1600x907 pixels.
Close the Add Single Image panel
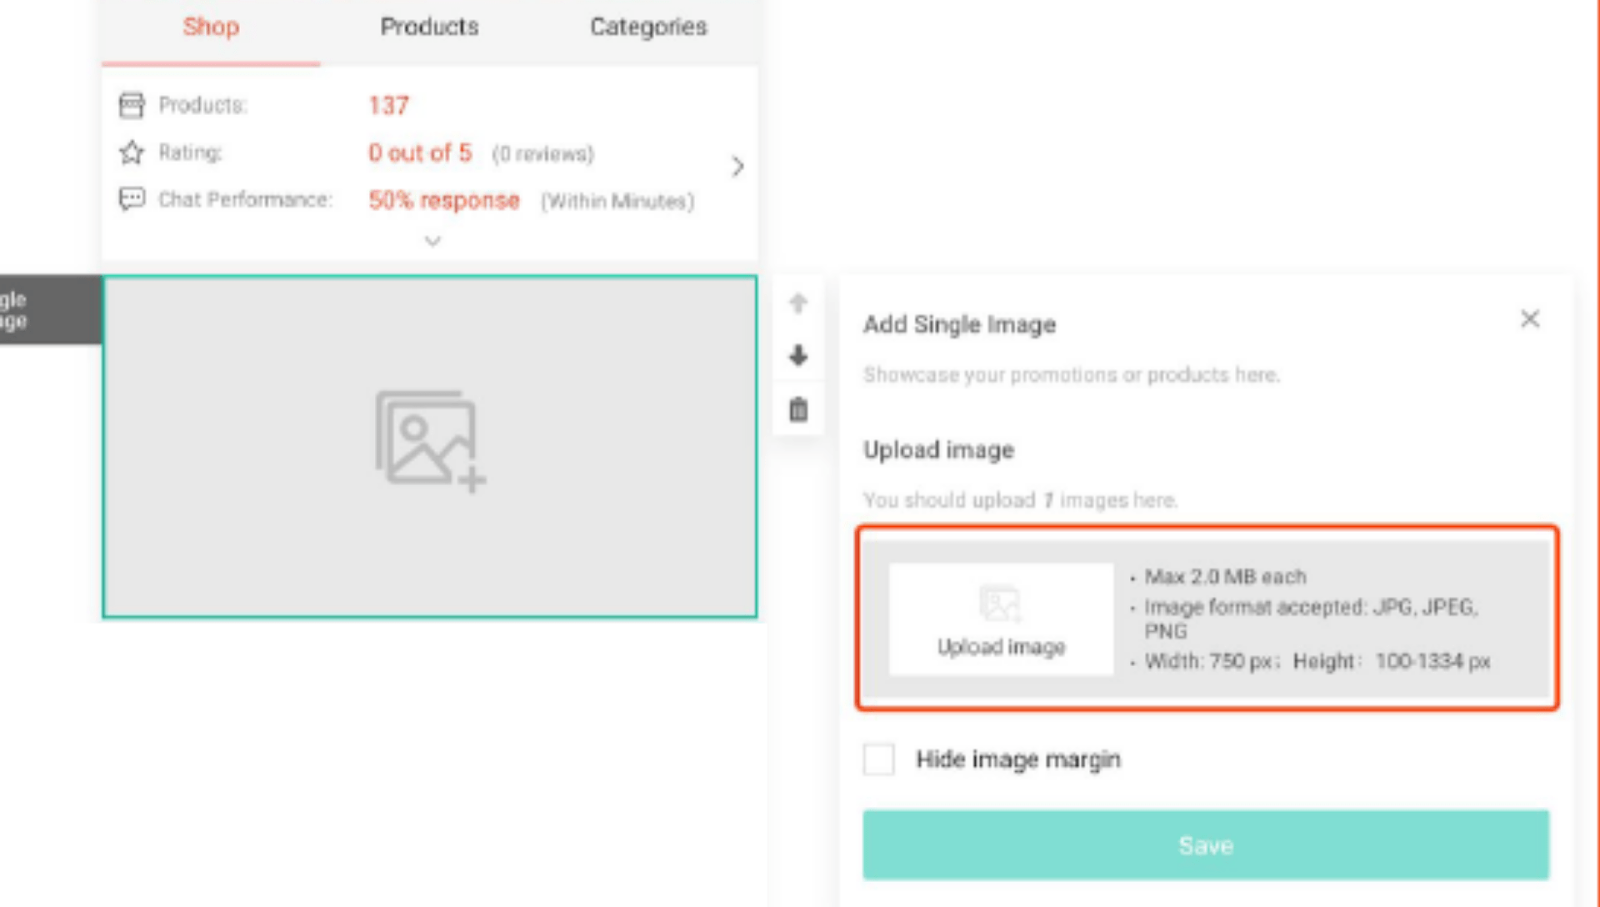[x=1530, y=319]
